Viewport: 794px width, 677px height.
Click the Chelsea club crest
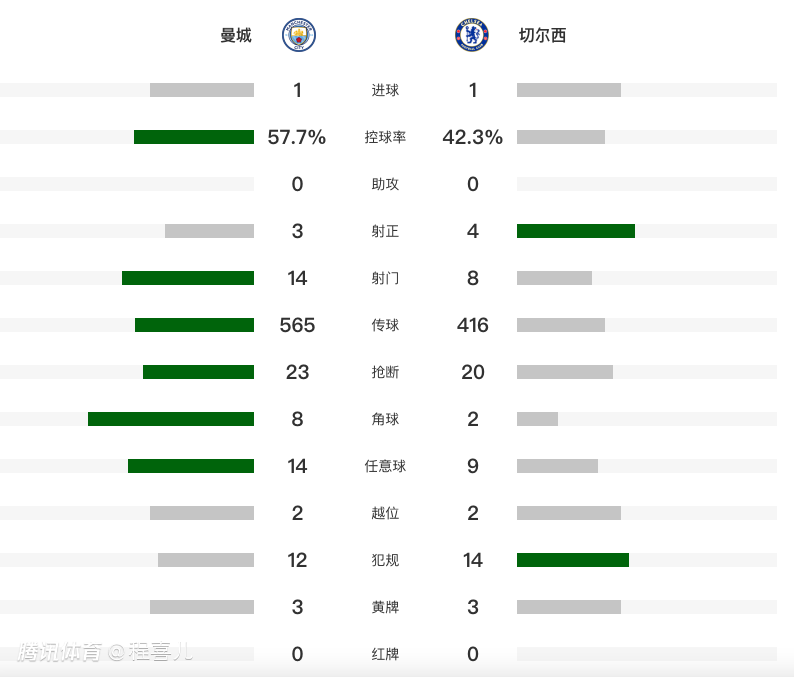pos(471,36)
